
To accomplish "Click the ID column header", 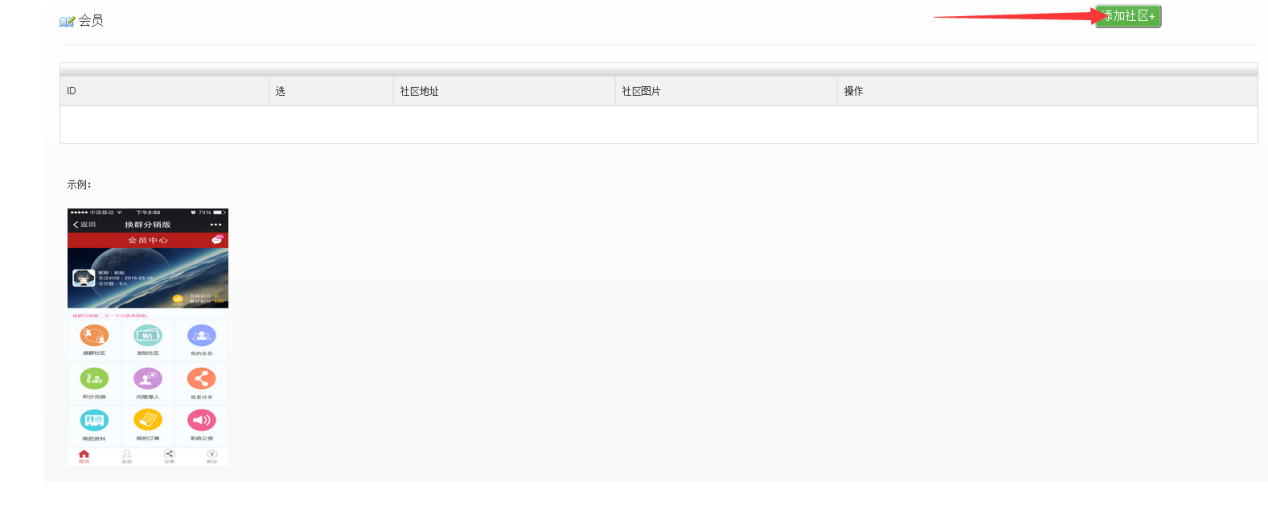I will click(x=72, y=91).
